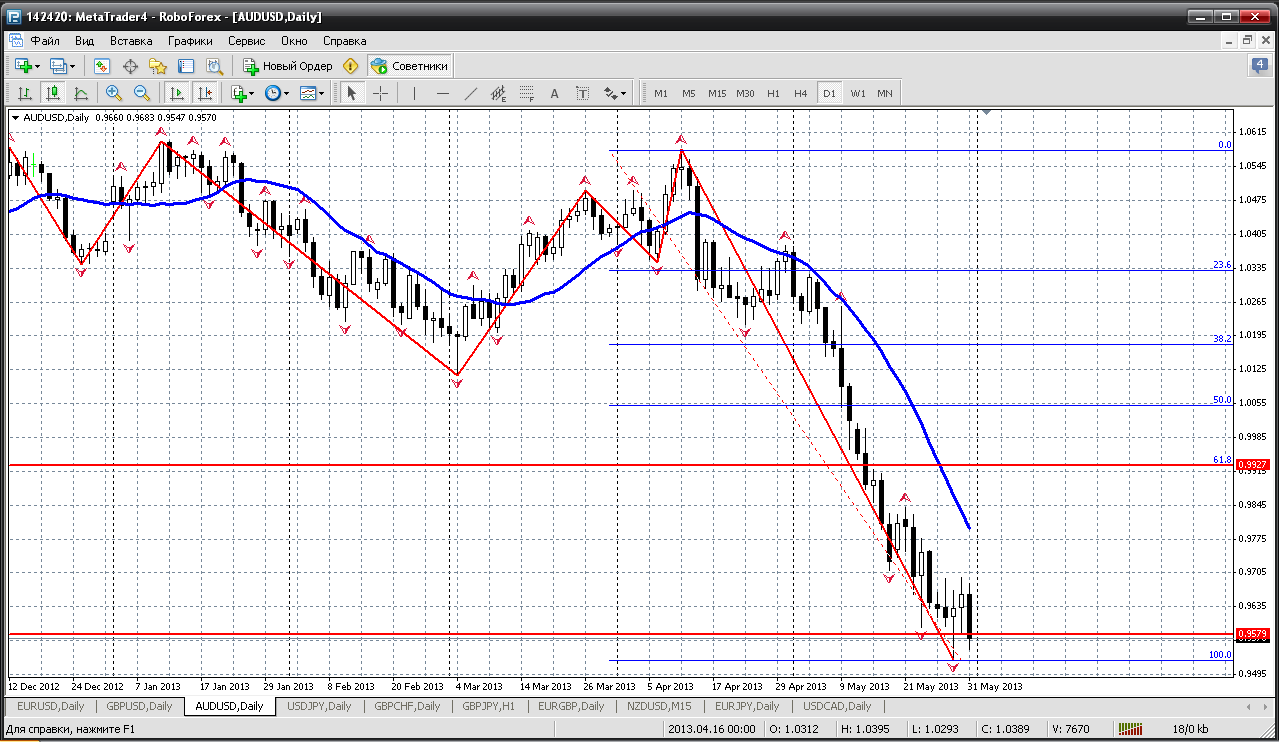Select the horizontal line drawing tool
This screenshot has height=742, width=1279.
tap(443, 93)
